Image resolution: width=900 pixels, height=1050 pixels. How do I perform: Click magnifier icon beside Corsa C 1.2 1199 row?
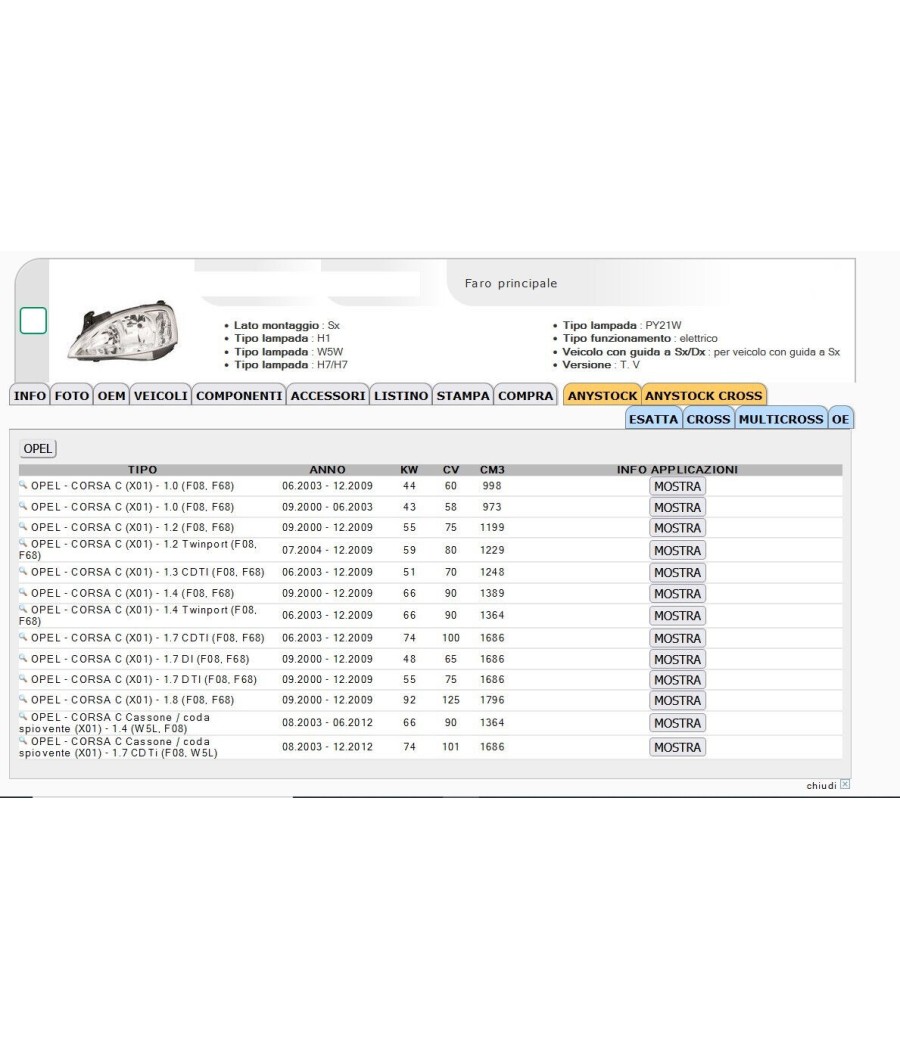[23, 526]
